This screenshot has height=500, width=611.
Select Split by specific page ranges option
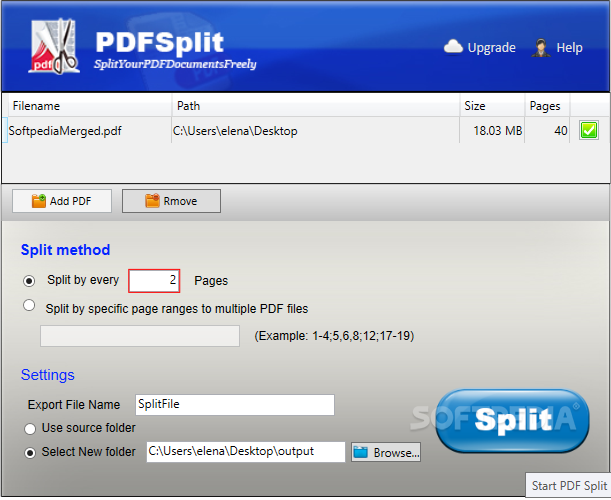click(29, 305)
